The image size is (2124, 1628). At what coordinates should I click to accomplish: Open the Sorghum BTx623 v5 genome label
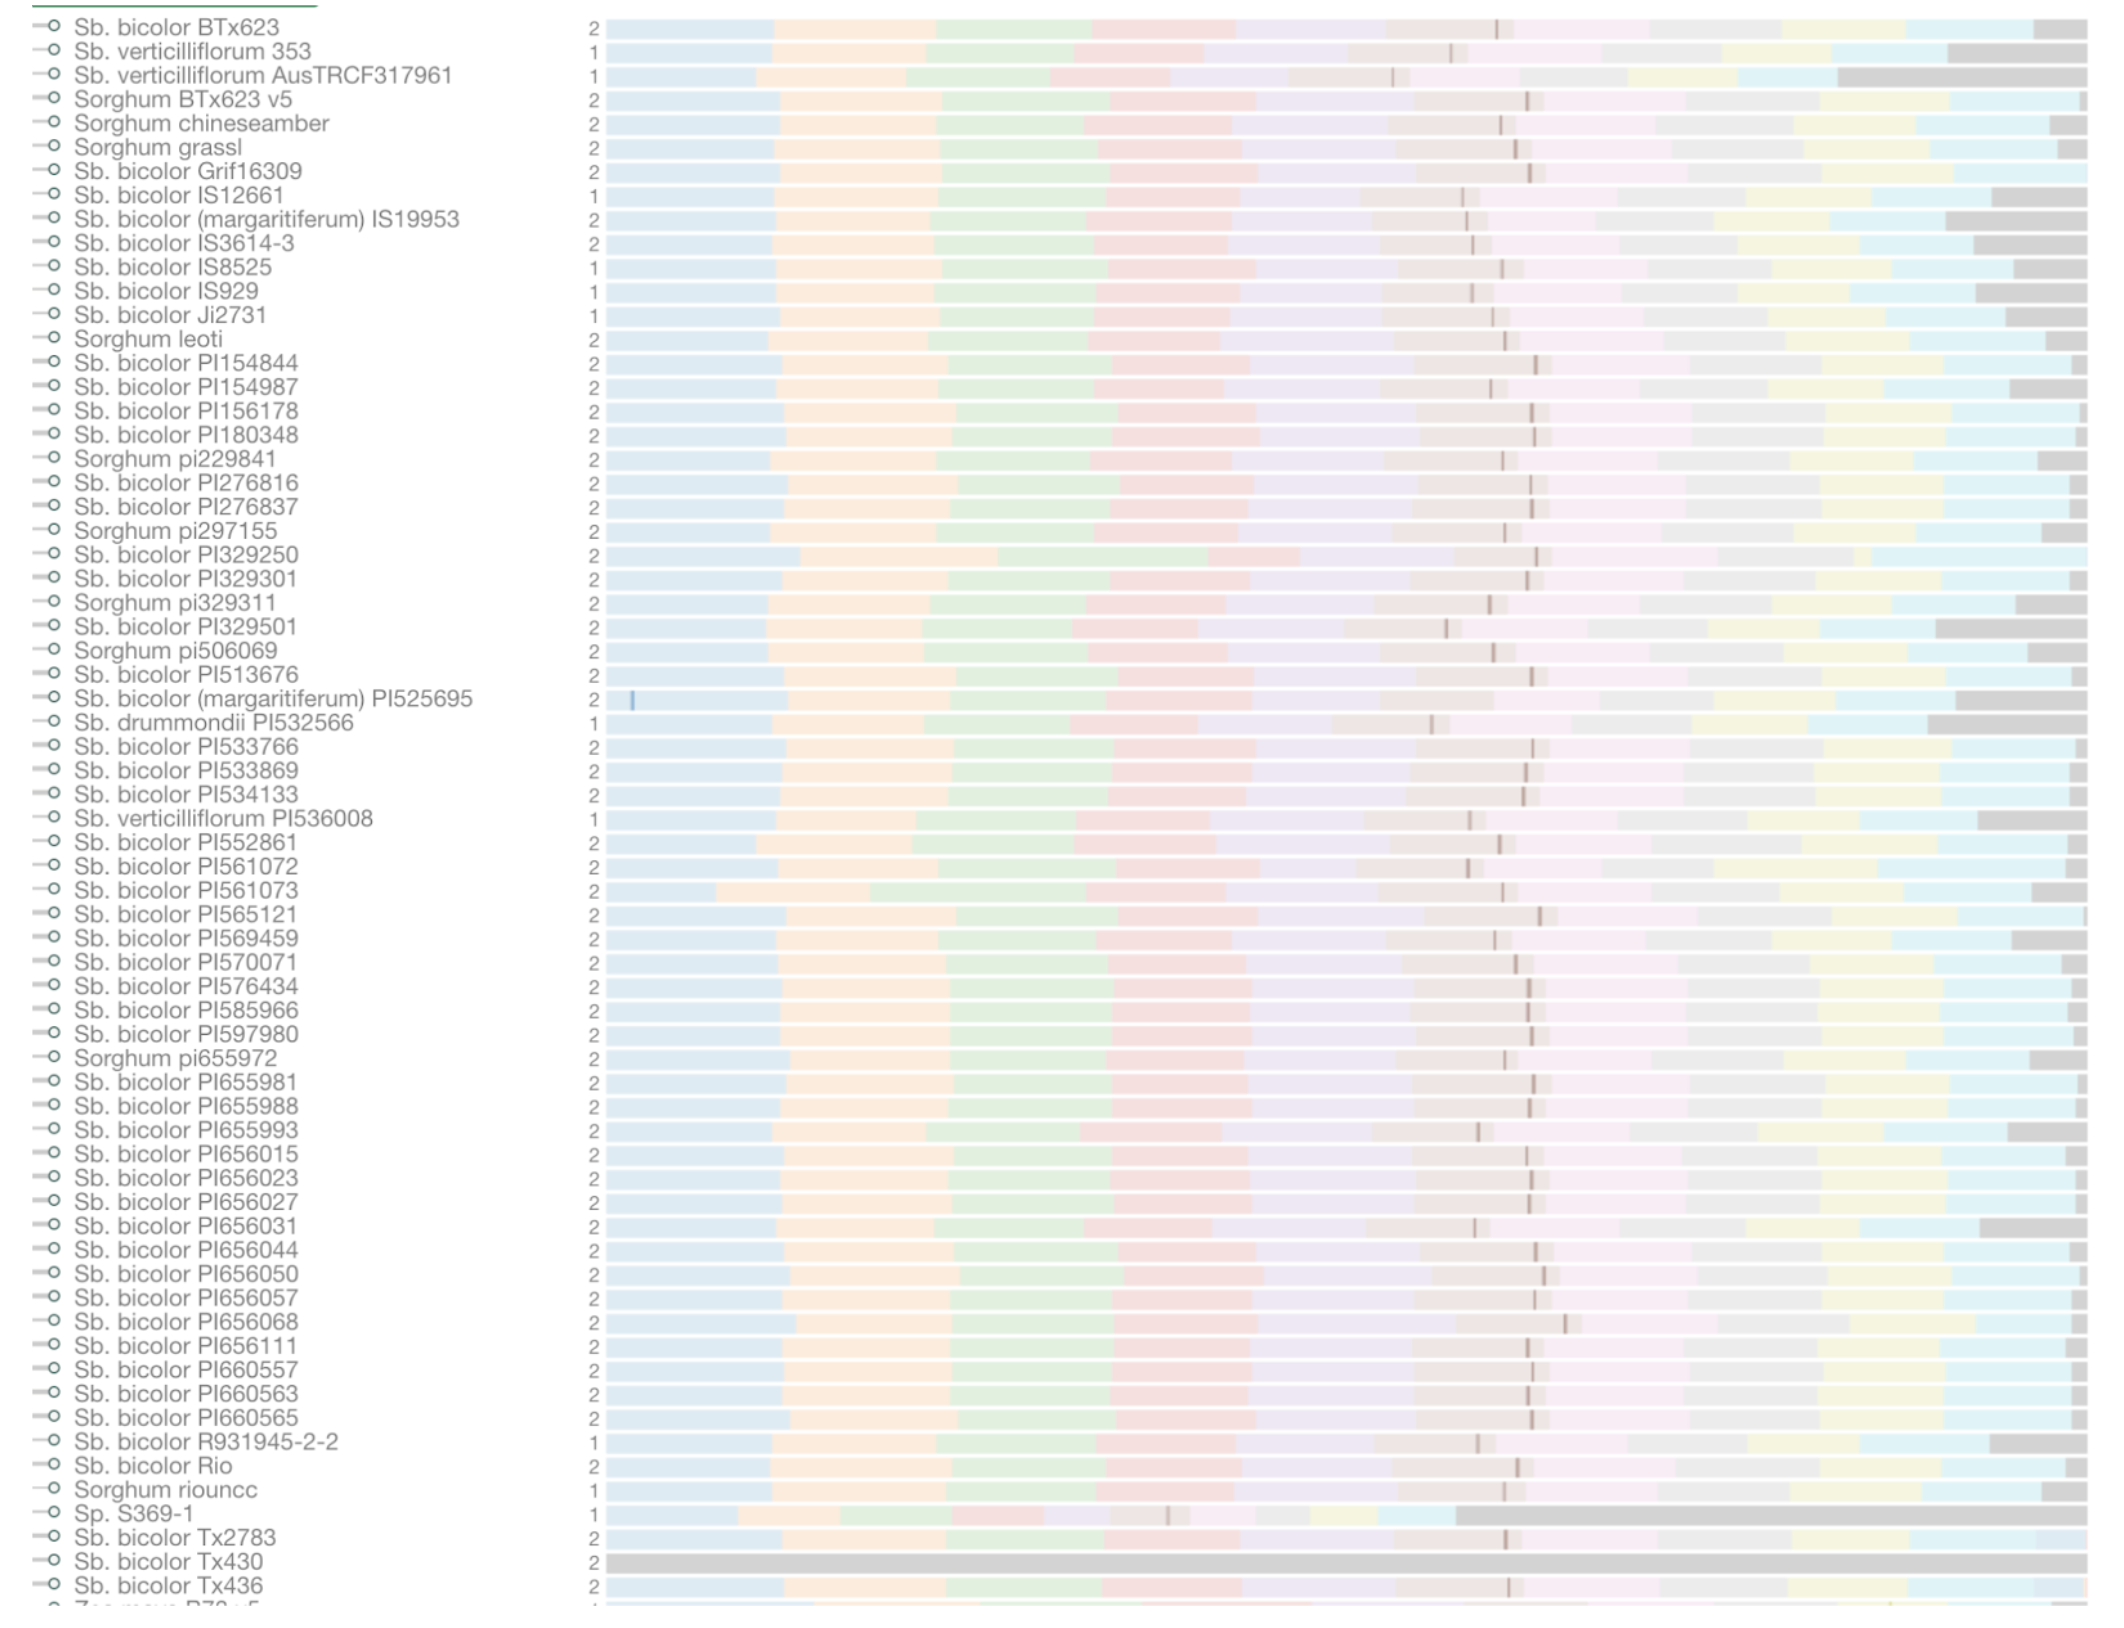[x=183, y=99]
